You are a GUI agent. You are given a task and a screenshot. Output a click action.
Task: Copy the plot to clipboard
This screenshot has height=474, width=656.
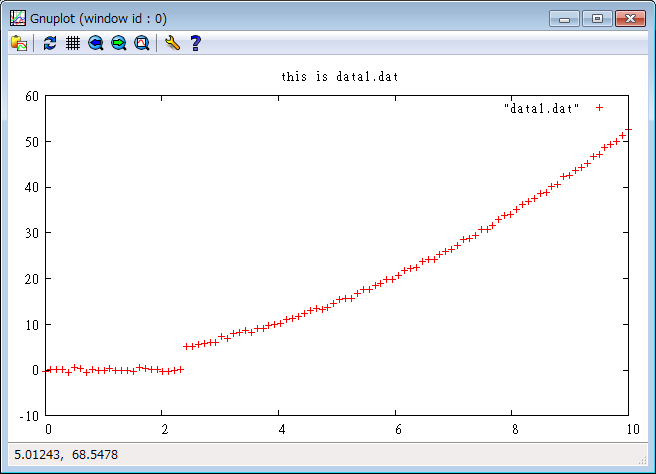[19, 43]
